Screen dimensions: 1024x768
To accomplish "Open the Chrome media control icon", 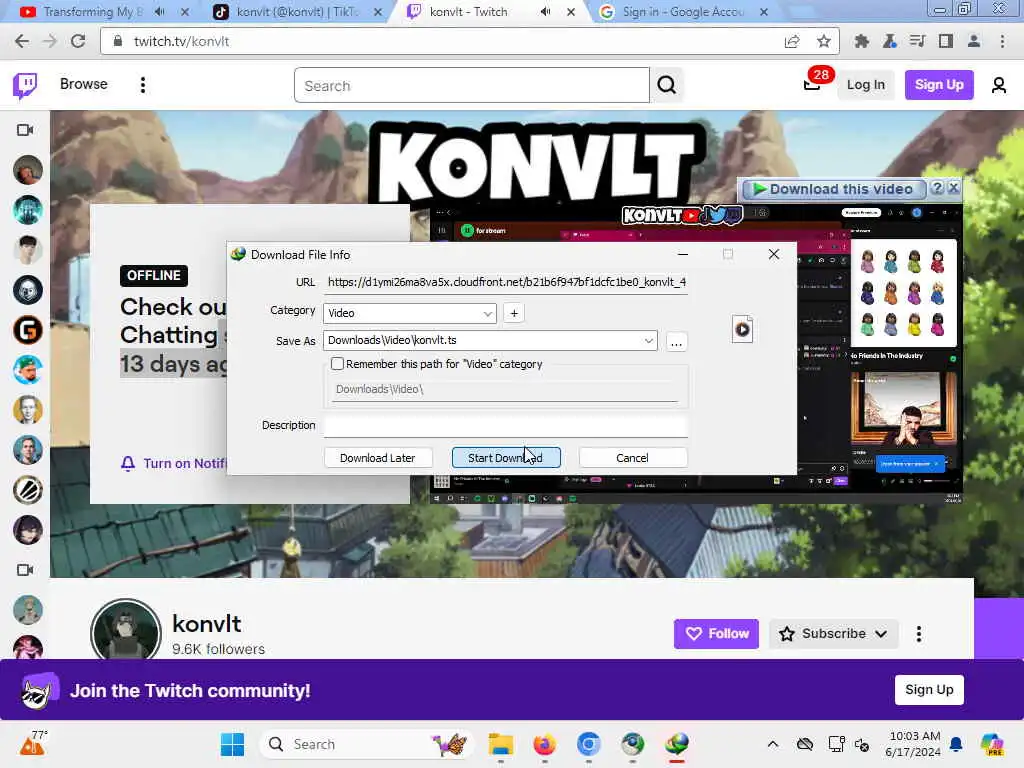I will (918, 41).
